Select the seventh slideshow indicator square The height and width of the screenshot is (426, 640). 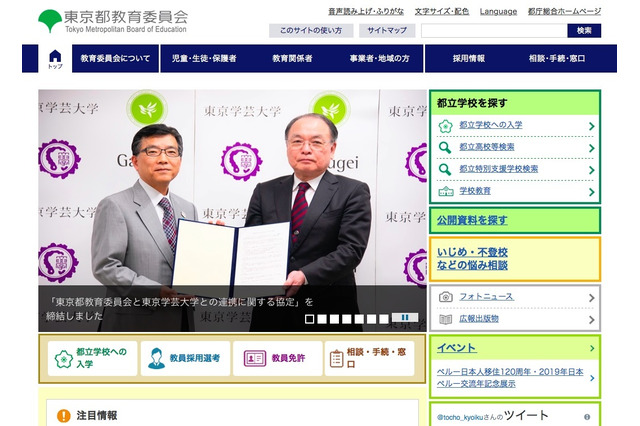(x=383, y=319)
